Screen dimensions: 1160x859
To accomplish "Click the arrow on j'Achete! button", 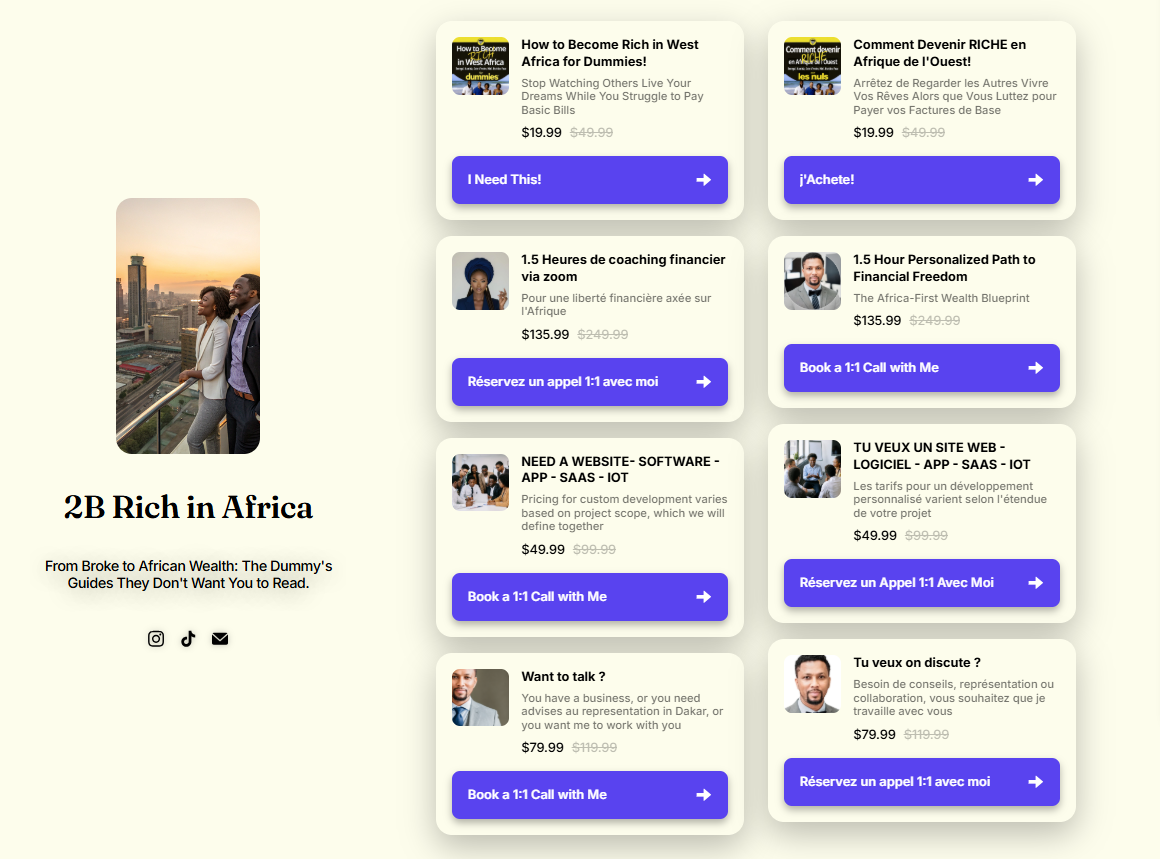I will [1036, 180].
